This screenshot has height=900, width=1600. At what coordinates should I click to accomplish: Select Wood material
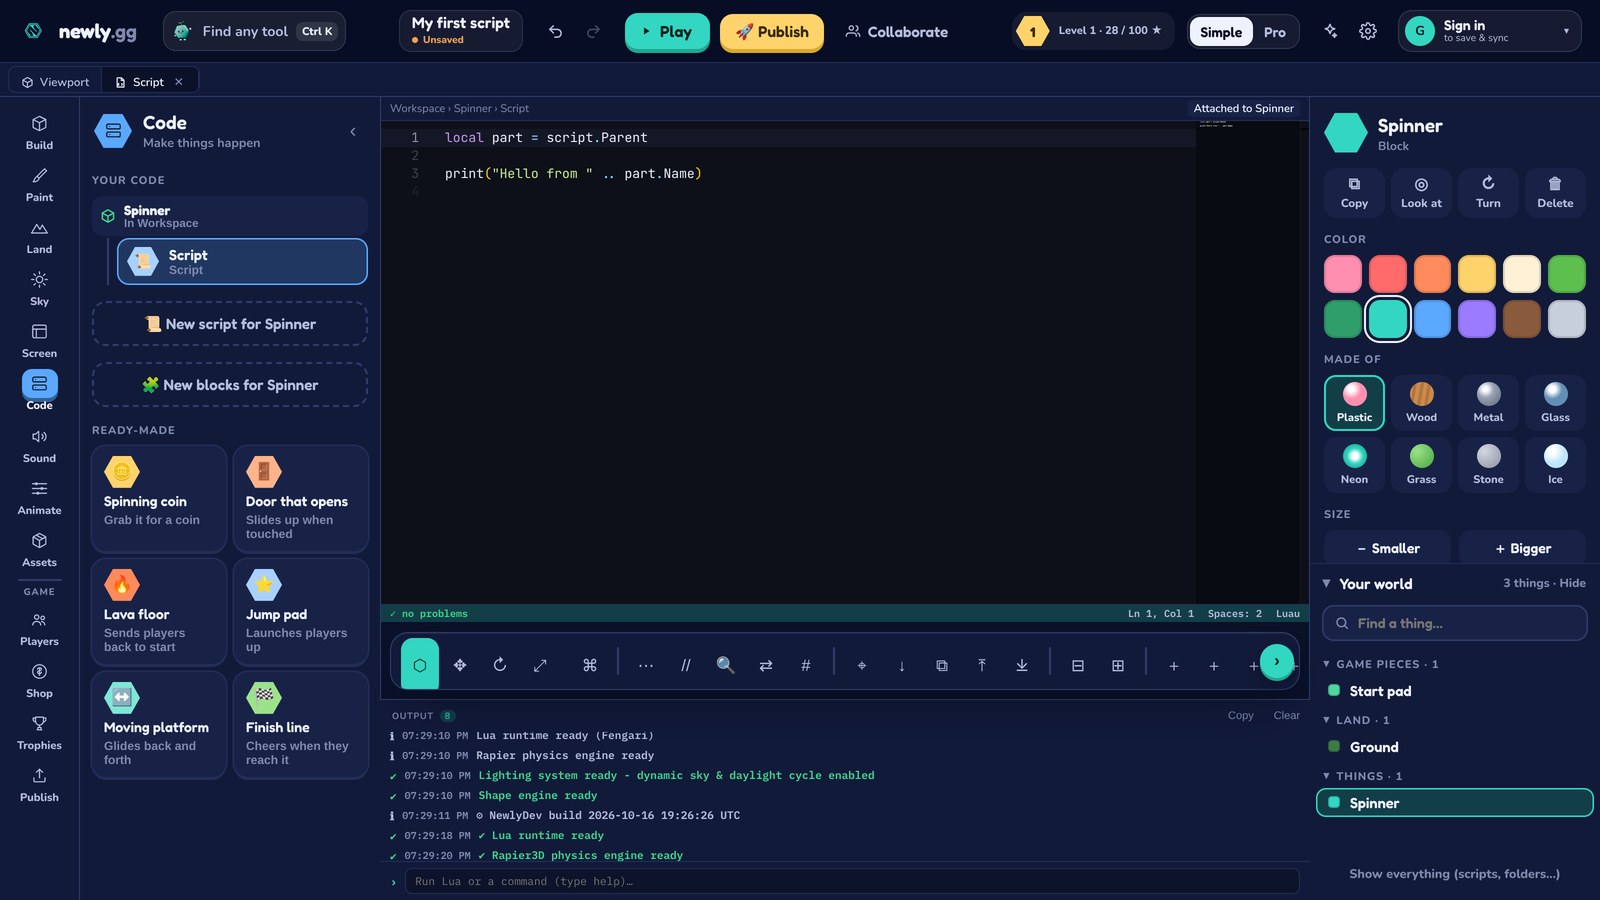[1421, 403]
